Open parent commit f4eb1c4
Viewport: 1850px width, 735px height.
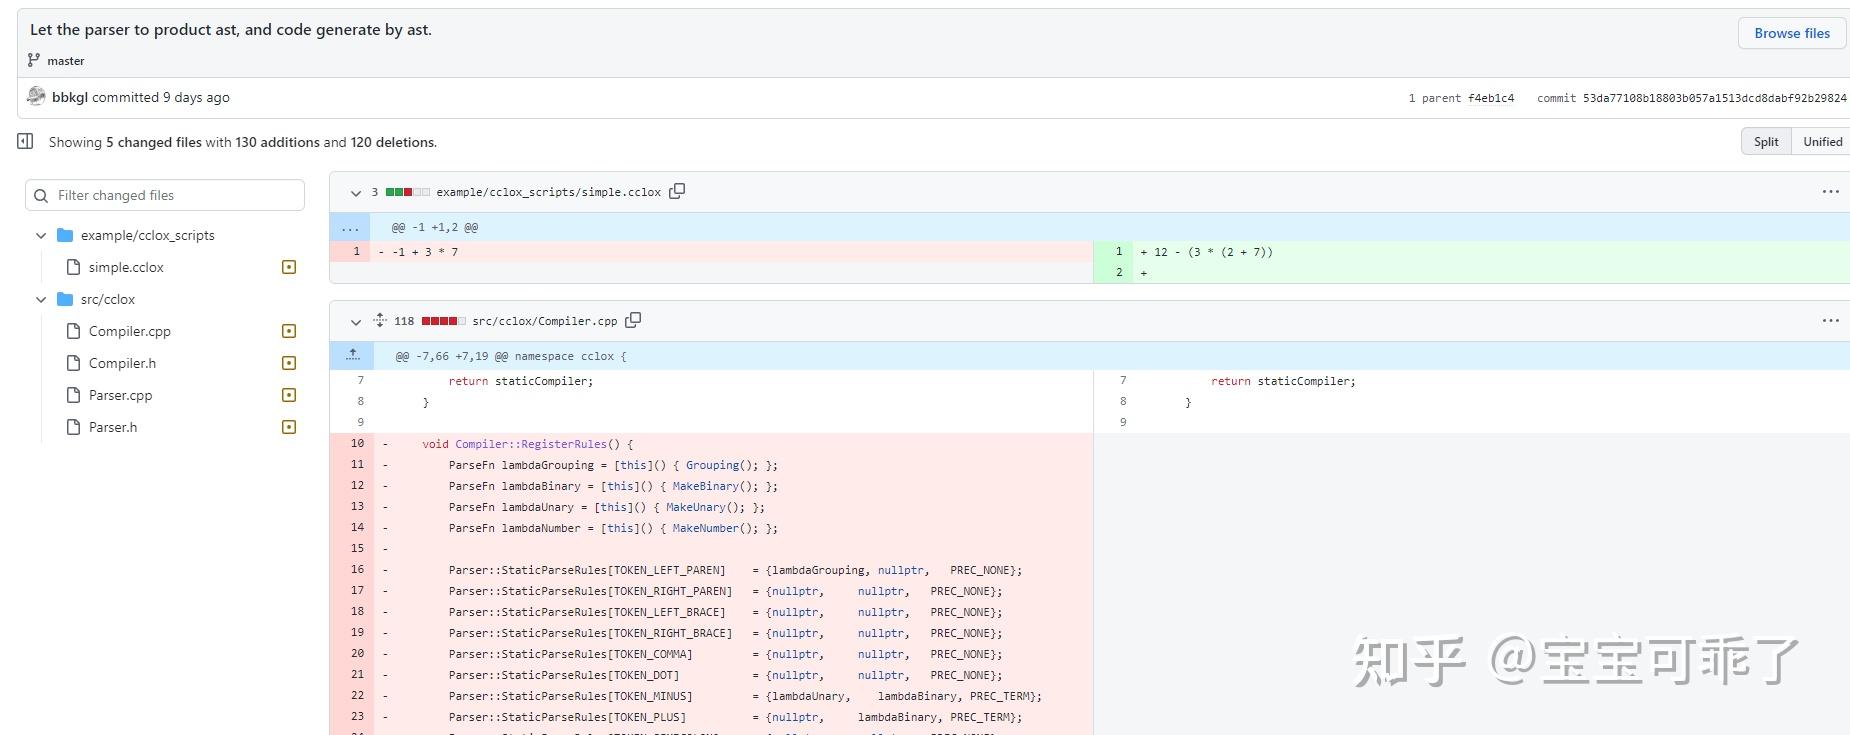point(1490,98)
